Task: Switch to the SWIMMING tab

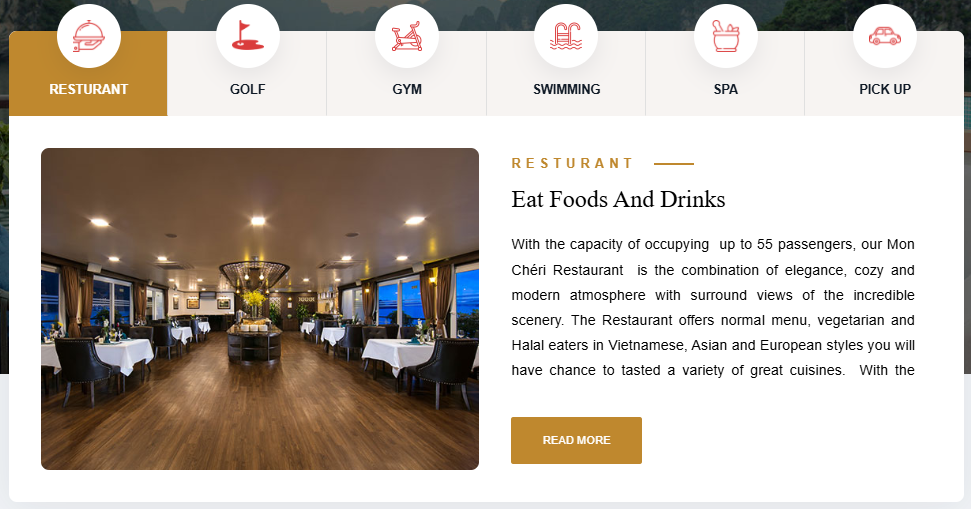Action: click(x=567, y=89)
